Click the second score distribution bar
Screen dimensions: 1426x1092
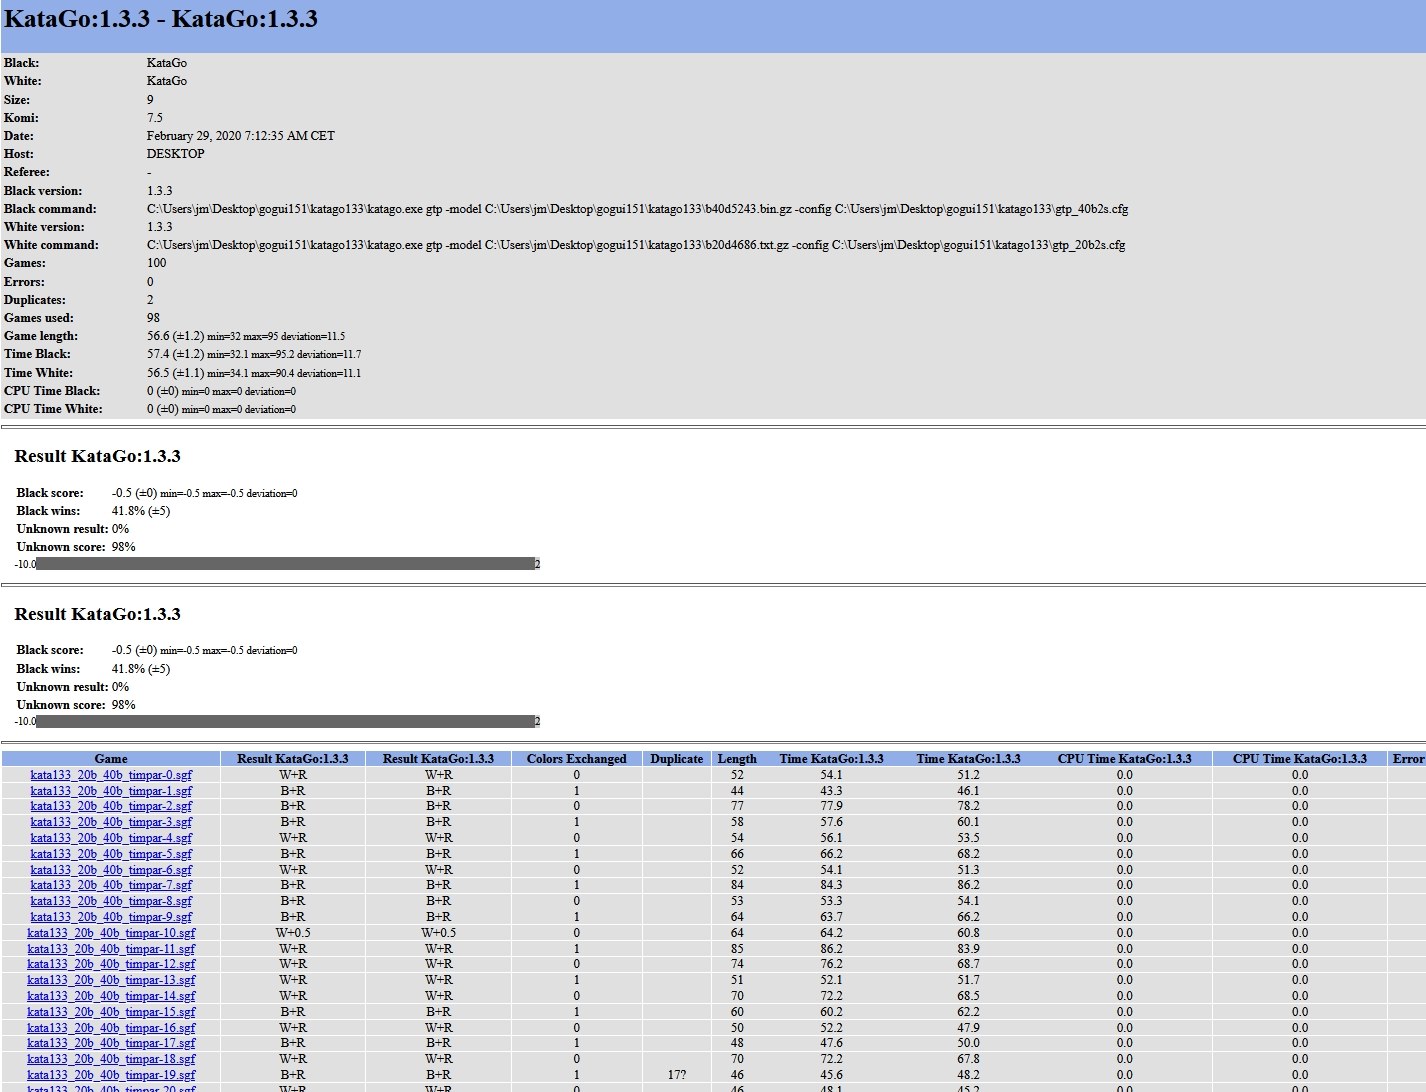(285, 721)
